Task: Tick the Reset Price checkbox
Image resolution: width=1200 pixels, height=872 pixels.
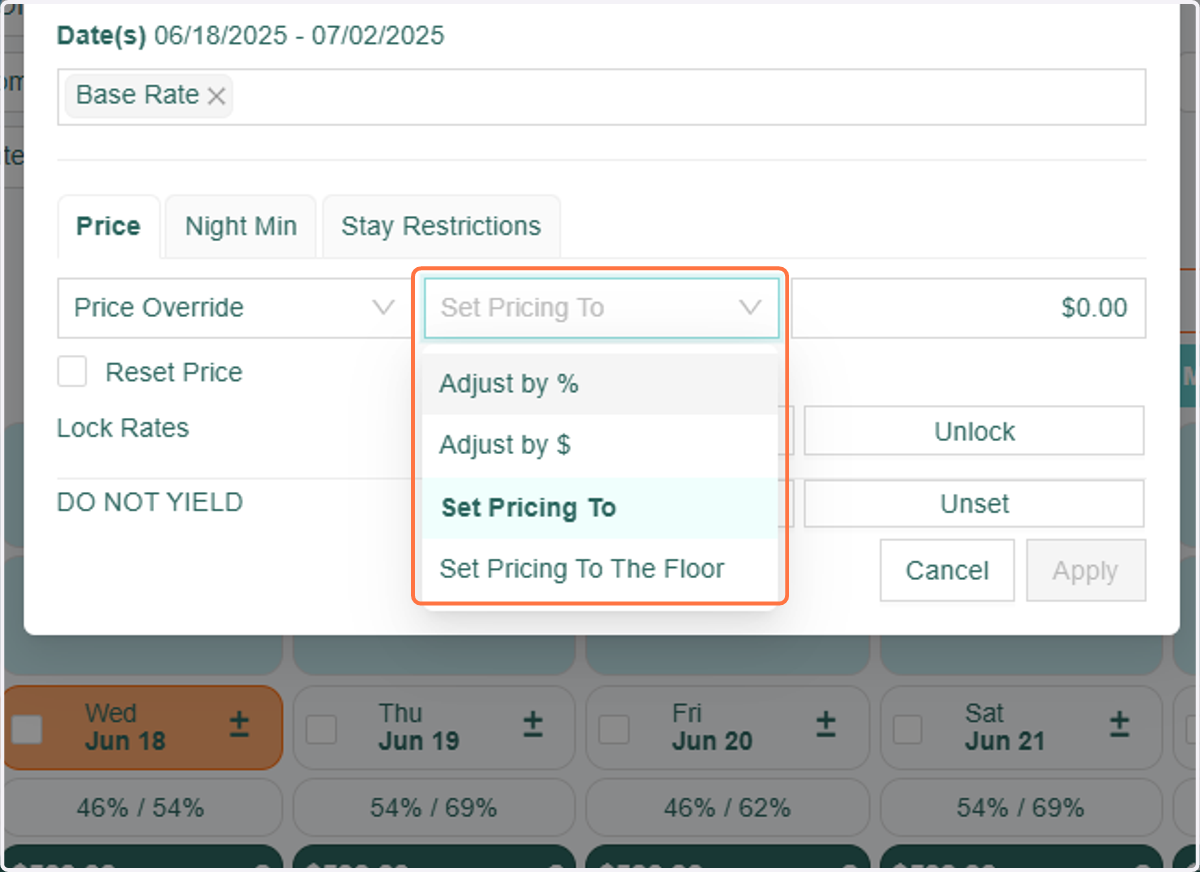Action: [72, 372]
